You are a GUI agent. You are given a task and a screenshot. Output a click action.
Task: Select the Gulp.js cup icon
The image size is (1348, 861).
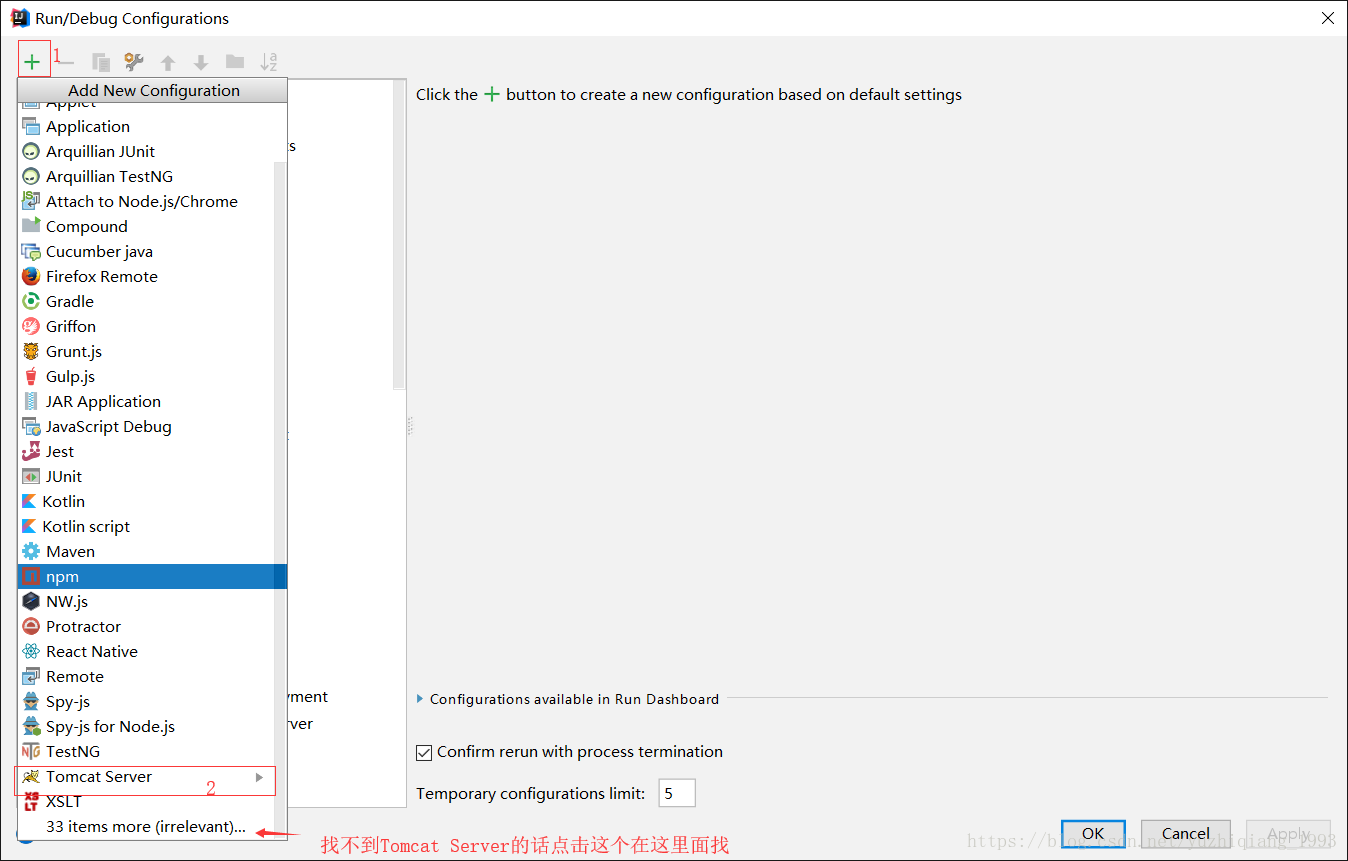tap(31, 376)
